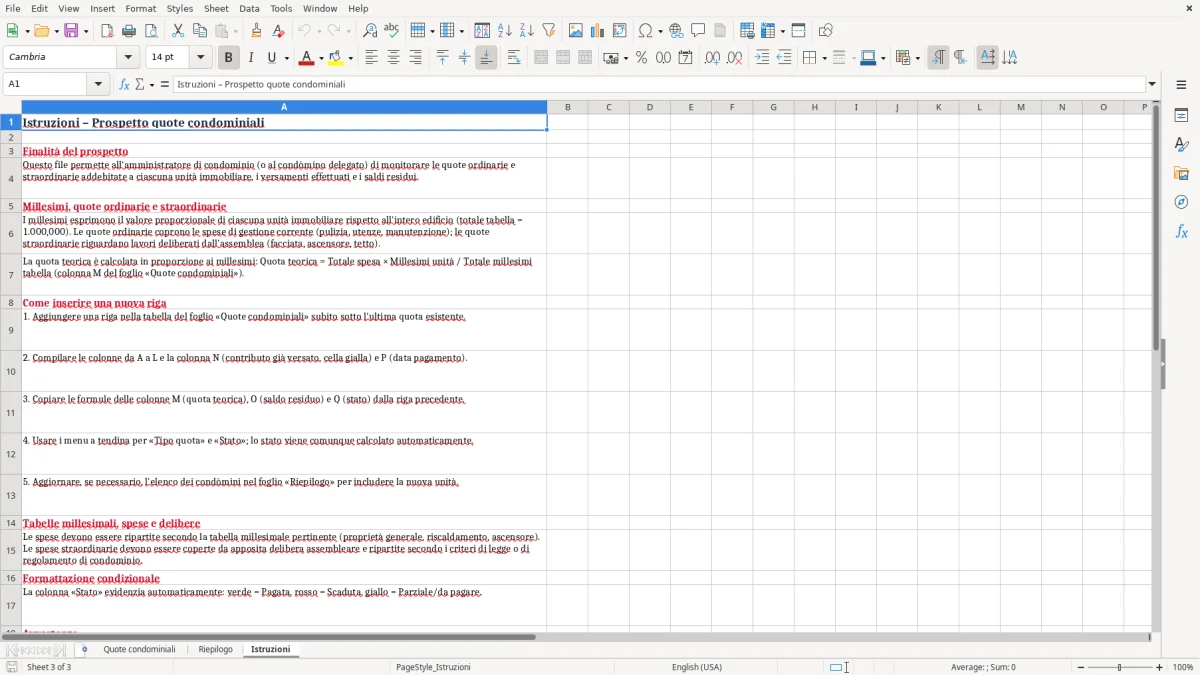Select row 8 header
This screenshot has height=675, width=1200.
[11, 303]
